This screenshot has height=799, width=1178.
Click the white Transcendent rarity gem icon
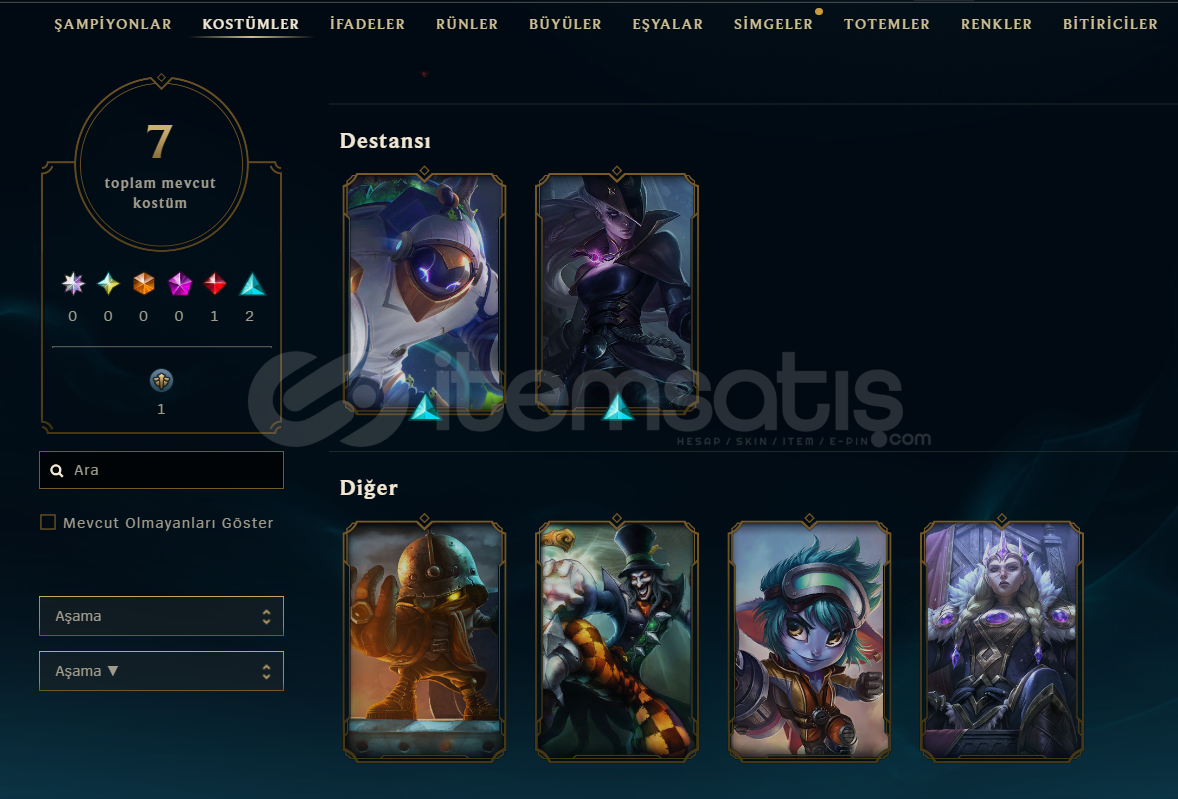pos(73,284)
